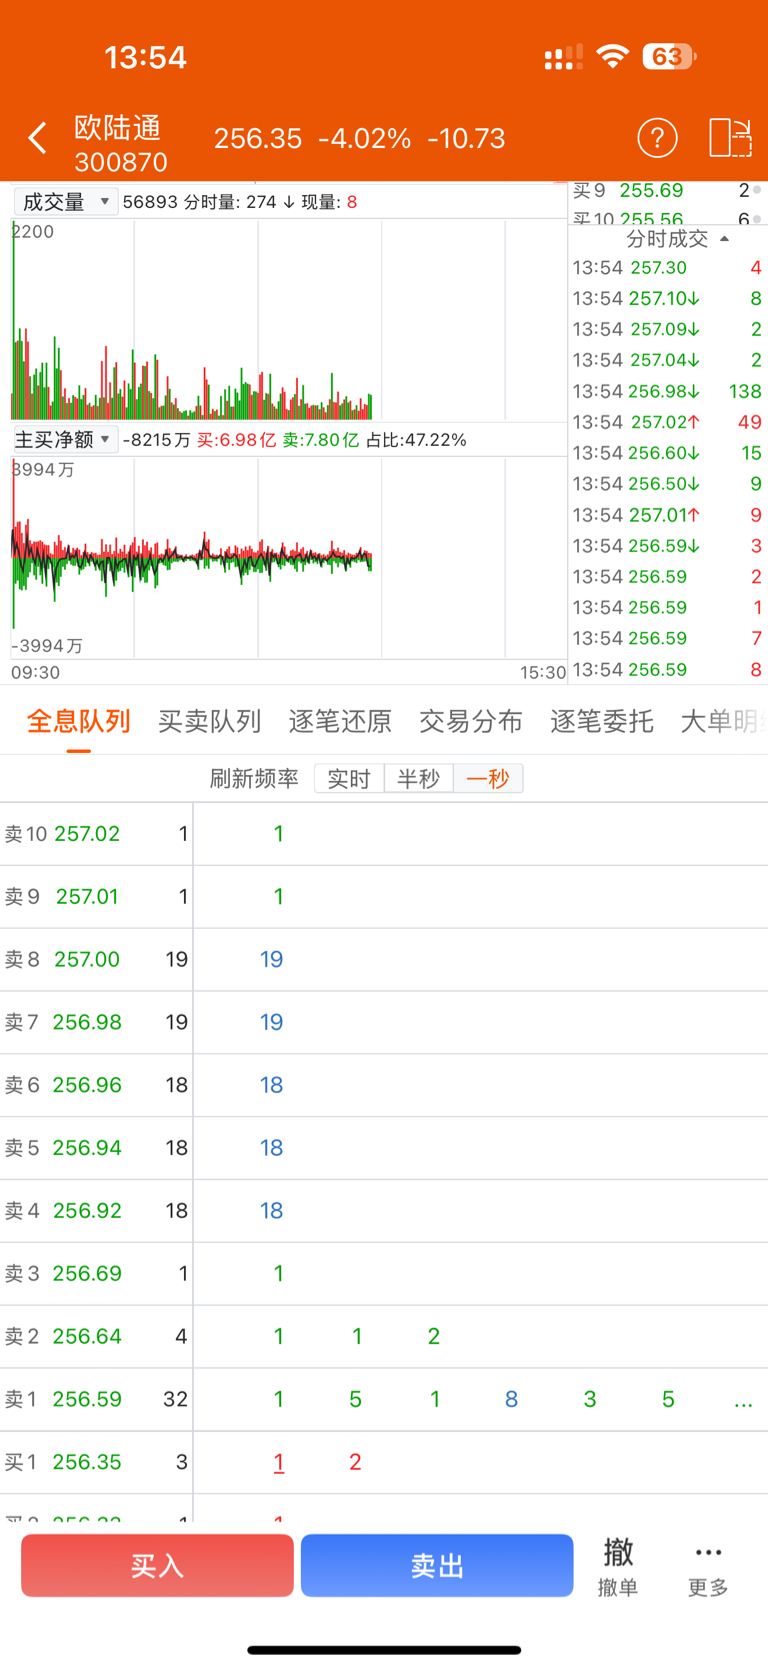Select the 卖6 256.96 row
Viewport: 768px width, 1669px height.
(384, 1085)
